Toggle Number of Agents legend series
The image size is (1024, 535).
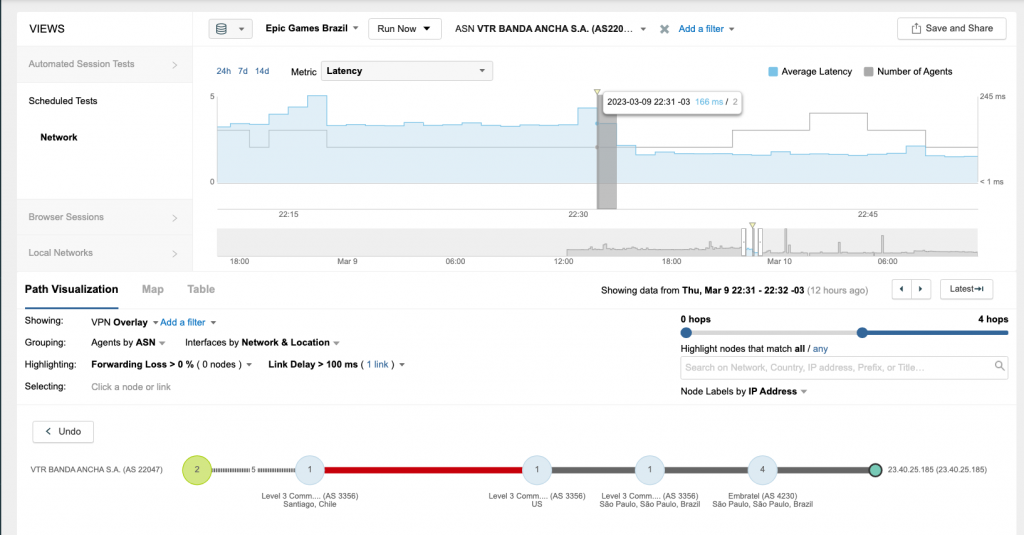click(908, 72)
